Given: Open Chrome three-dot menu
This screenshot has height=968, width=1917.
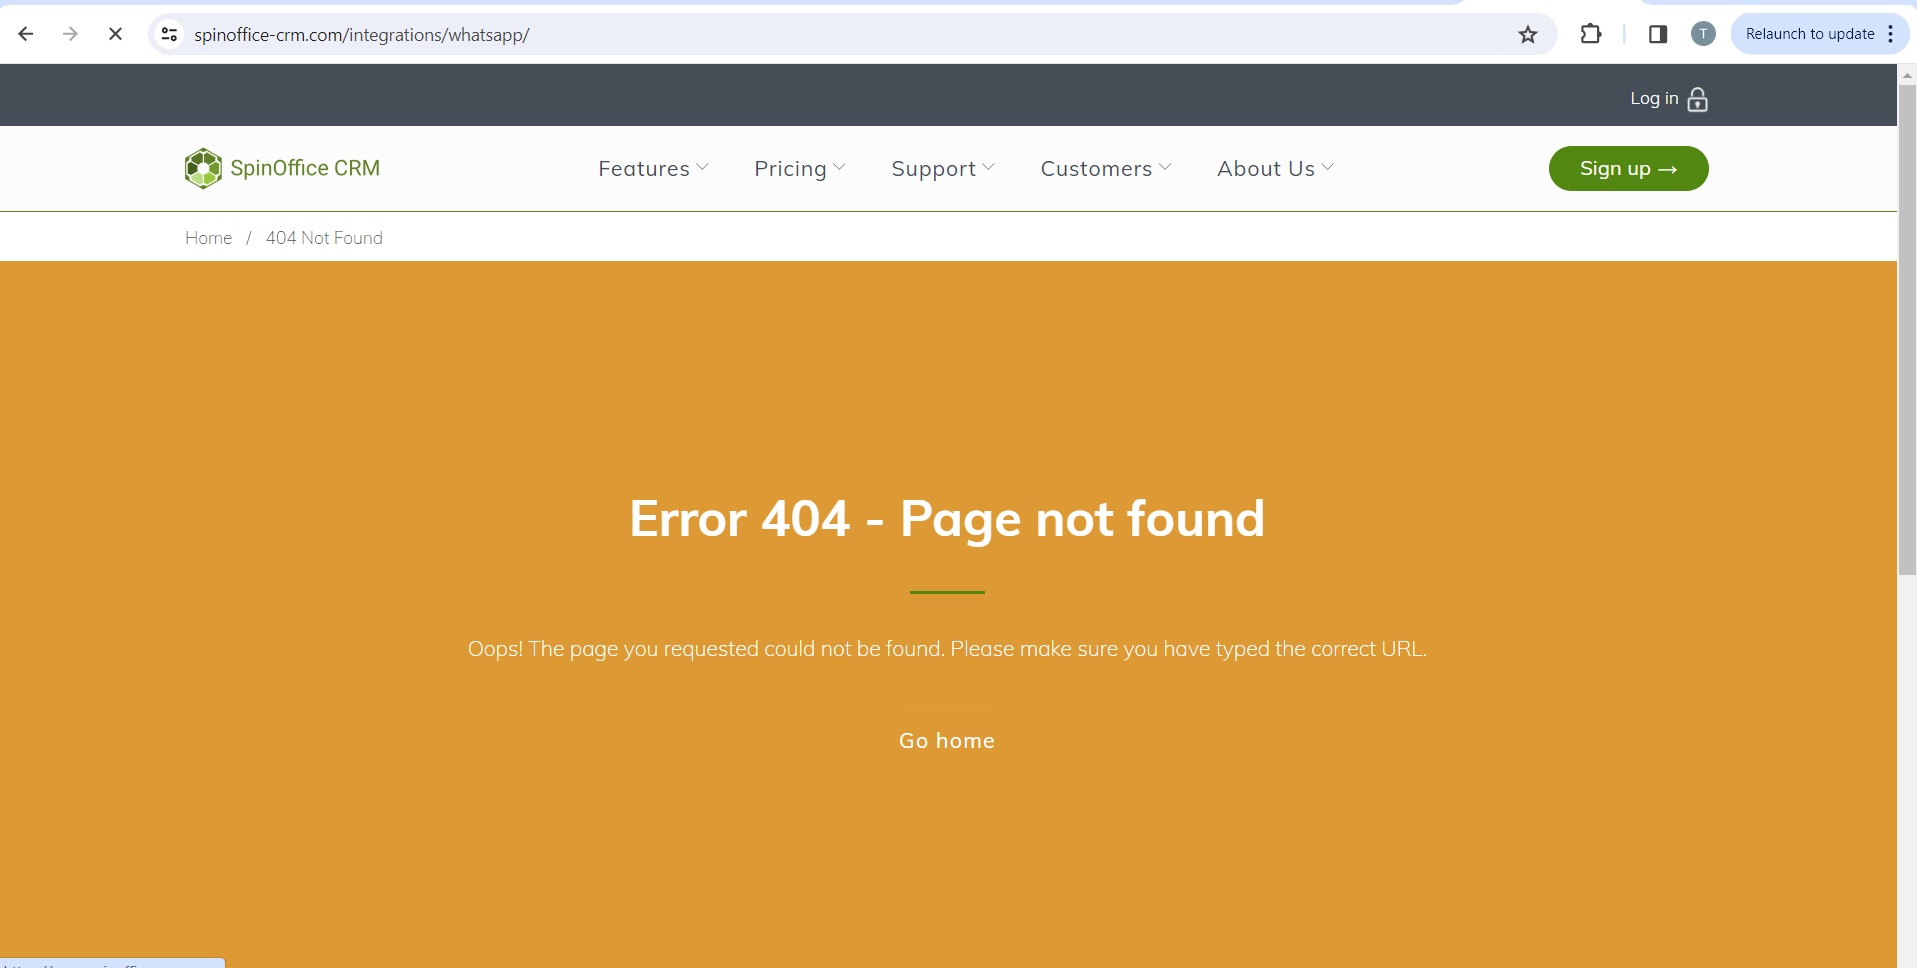Looking at the screenshot, I should point(1890,34).
